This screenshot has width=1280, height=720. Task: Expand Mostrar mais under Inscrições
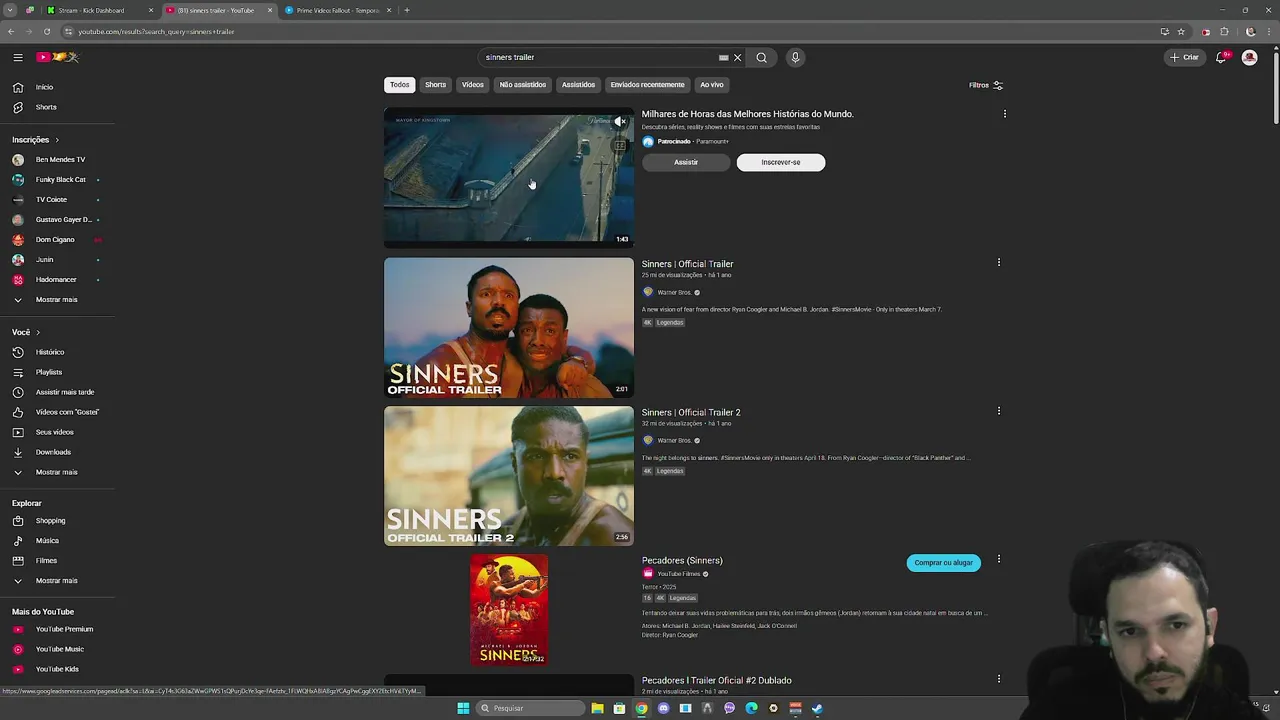point(58,299)
